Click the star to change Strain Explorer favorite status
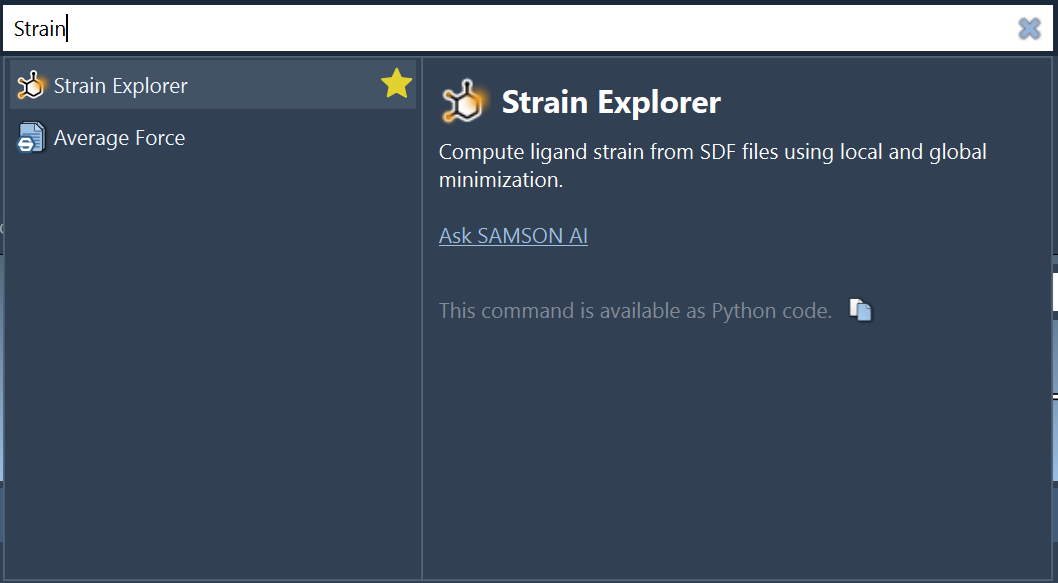 point(396,84)
